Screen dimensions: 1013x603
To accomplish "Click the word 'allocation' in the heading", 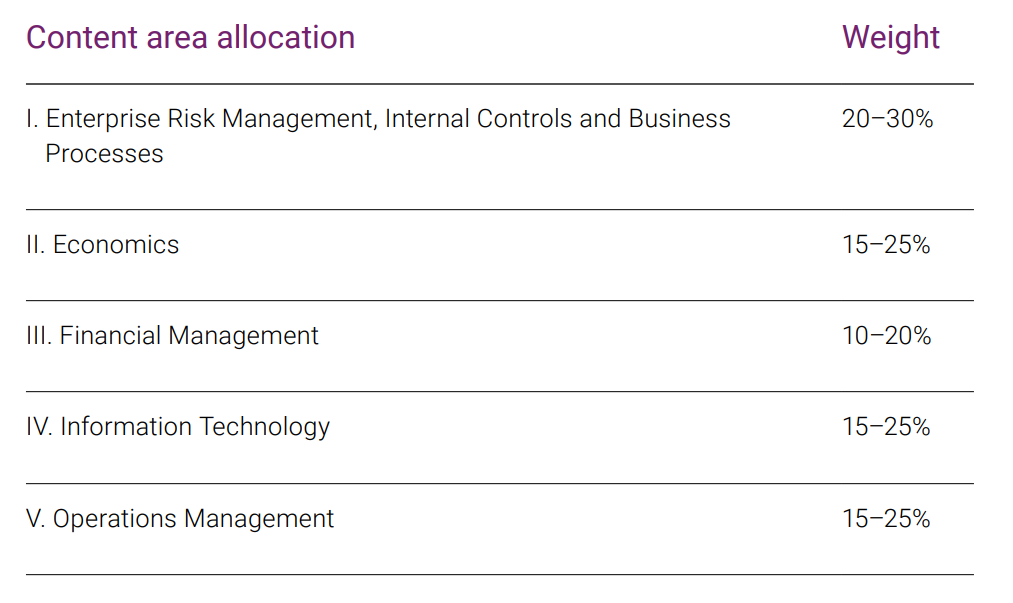I will [286, 37].
